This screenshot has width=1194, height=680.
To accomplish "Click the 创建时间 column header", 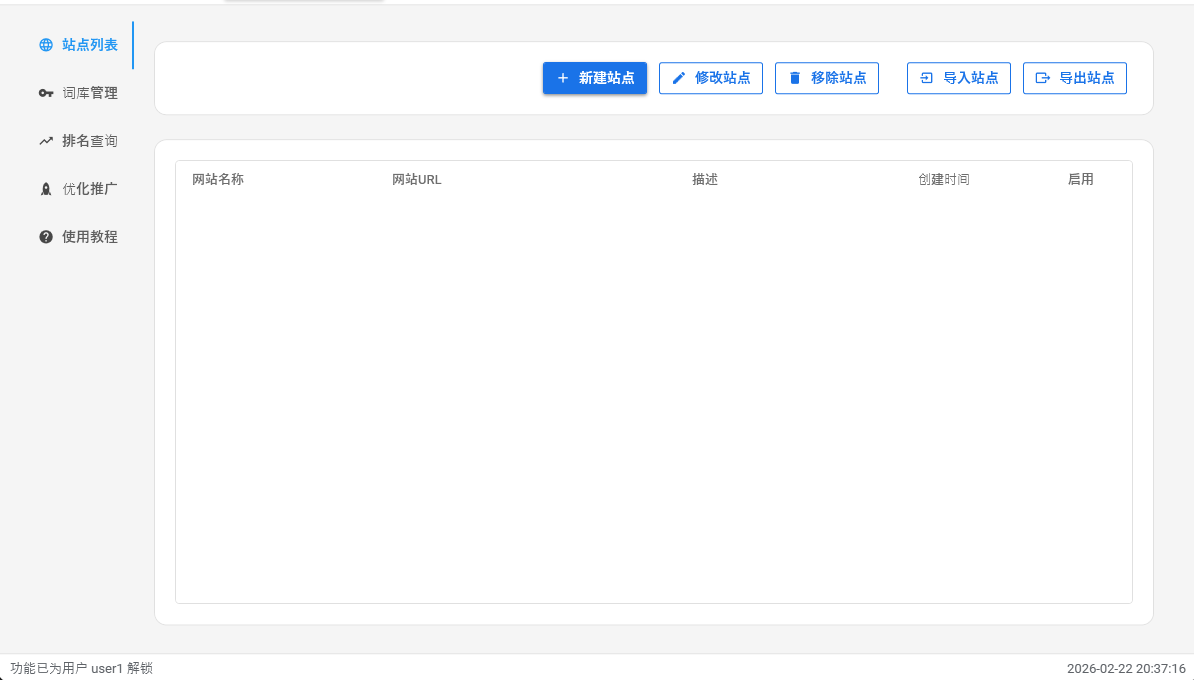I will (944, 180).
